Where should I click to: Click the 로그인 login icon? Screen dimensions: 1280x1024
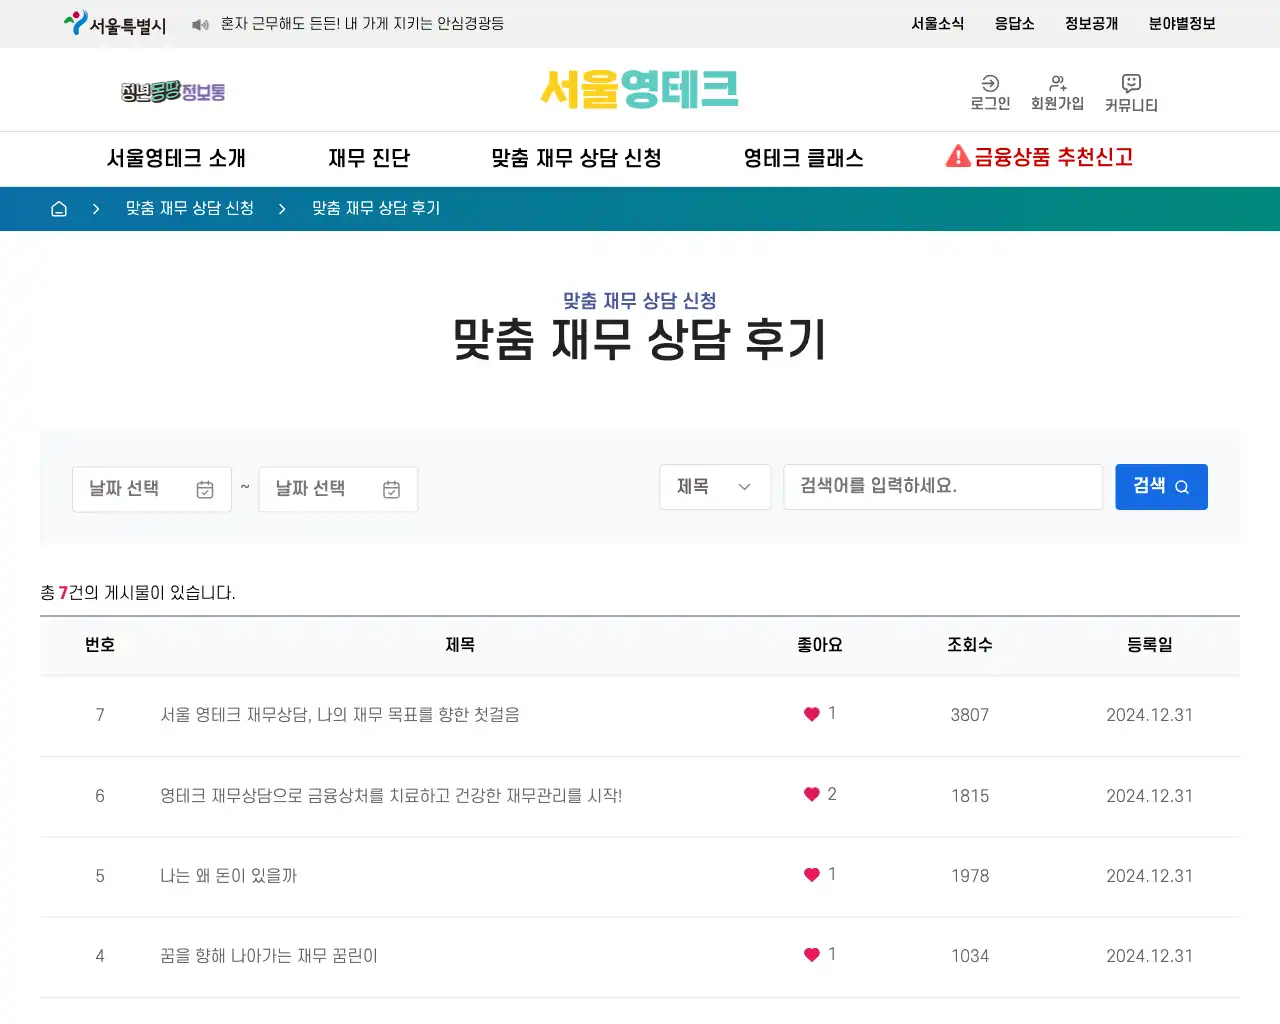coord(990,83)
